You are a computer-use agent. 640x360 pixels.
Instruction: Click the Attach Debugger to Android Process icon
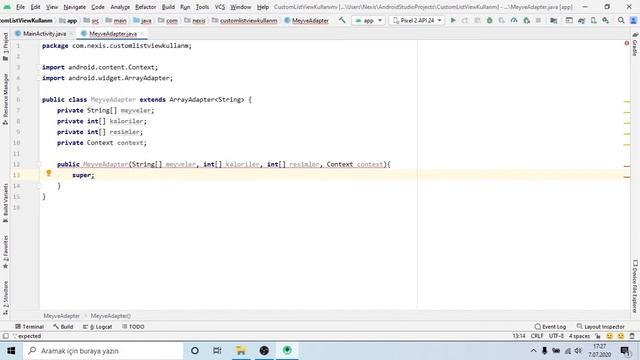pyautogui.click(x=527, y=20)
